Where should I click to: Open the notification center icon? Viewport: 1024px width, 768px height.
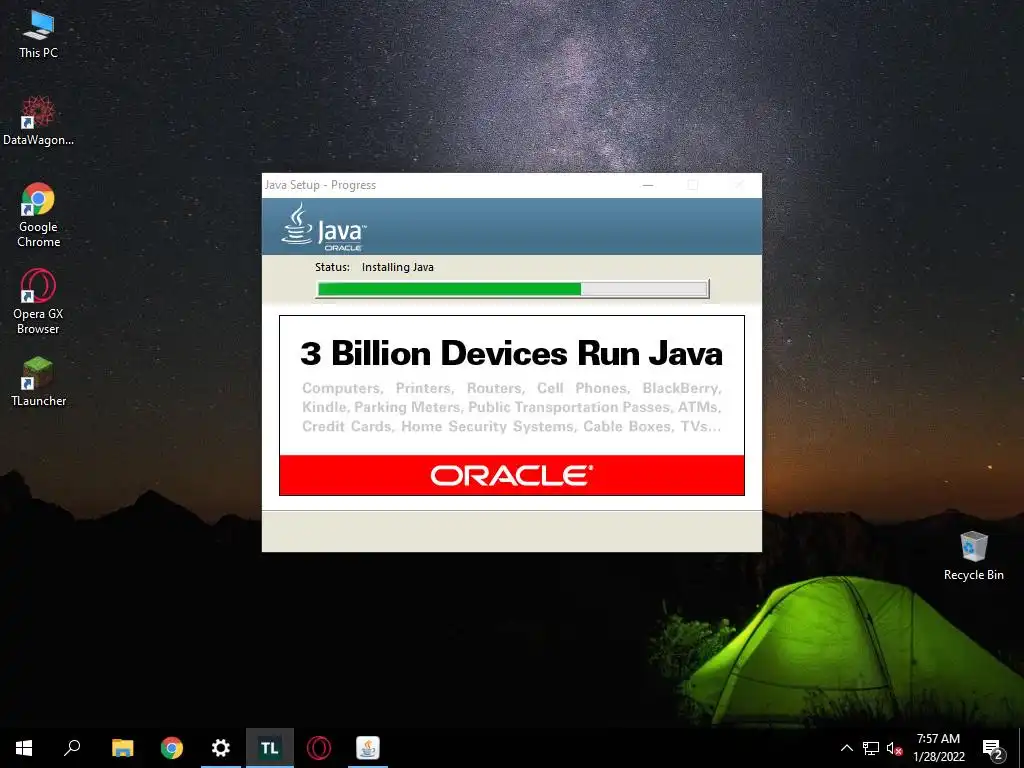pyautogui.click(x=993, y=749)
